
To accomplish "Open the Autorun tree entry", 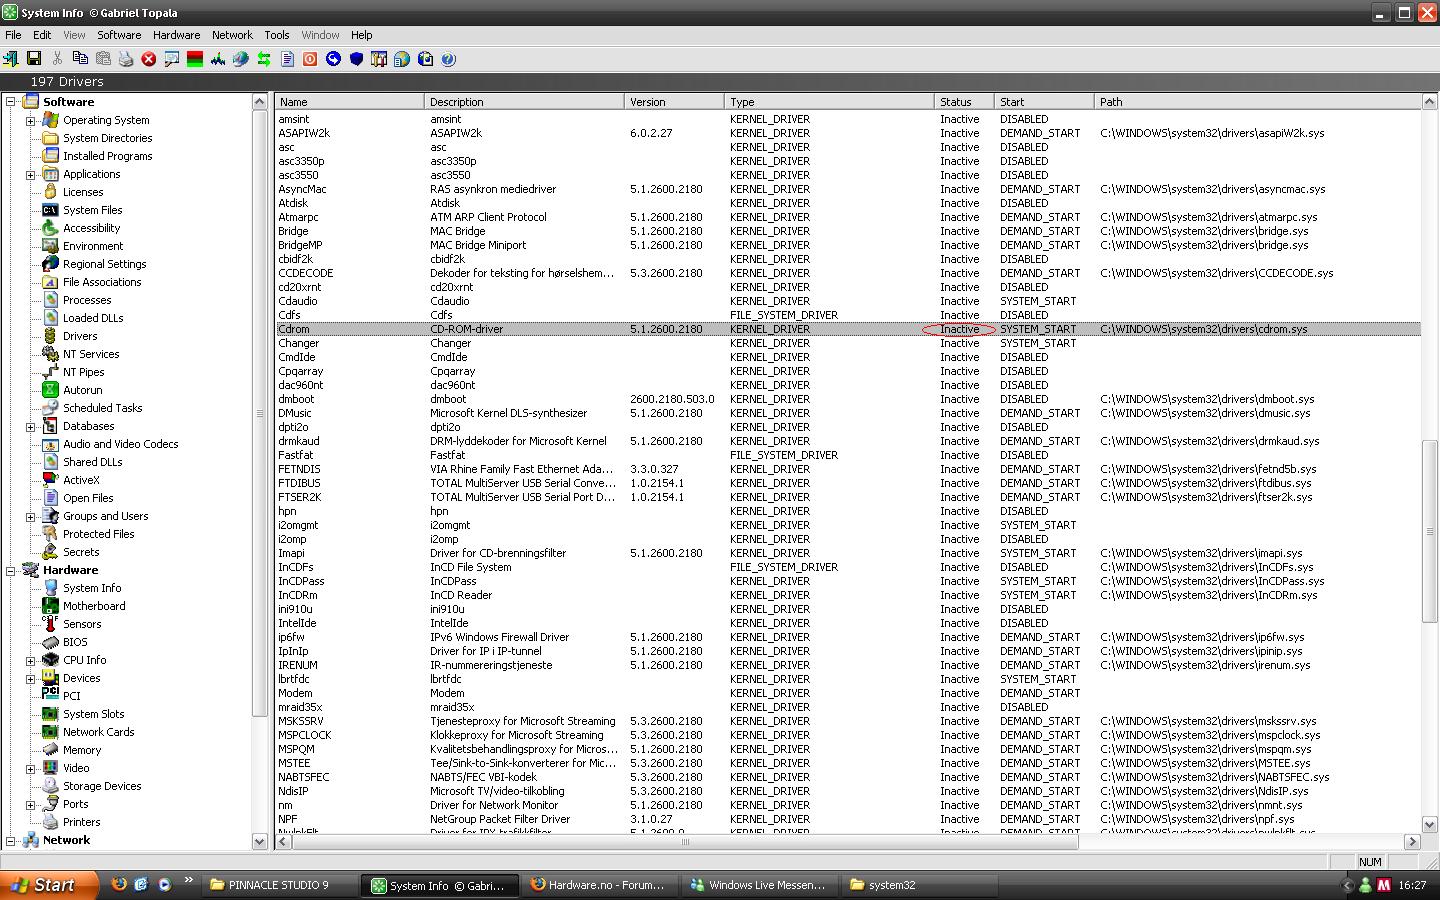I will click(x=82, y=390).
